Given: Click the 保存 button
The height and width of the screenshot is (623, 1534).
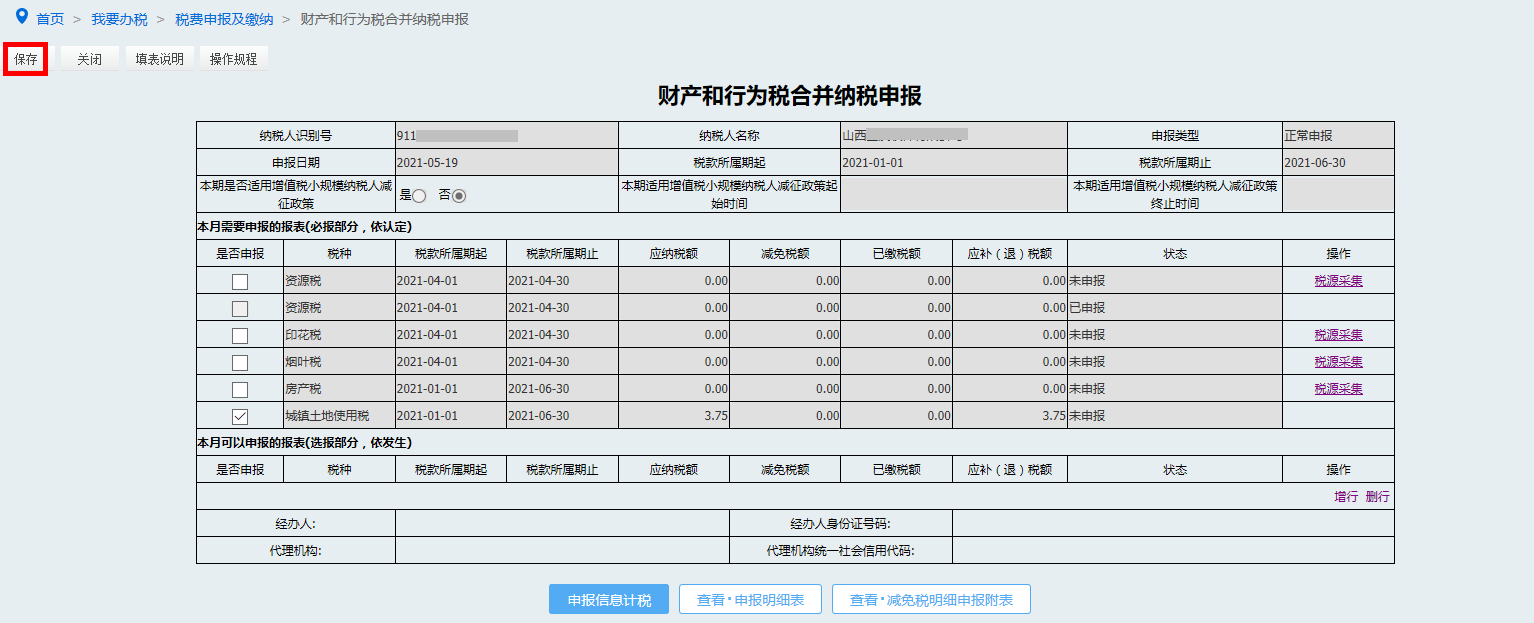Looking at the screenshot, I should point(26,59).
